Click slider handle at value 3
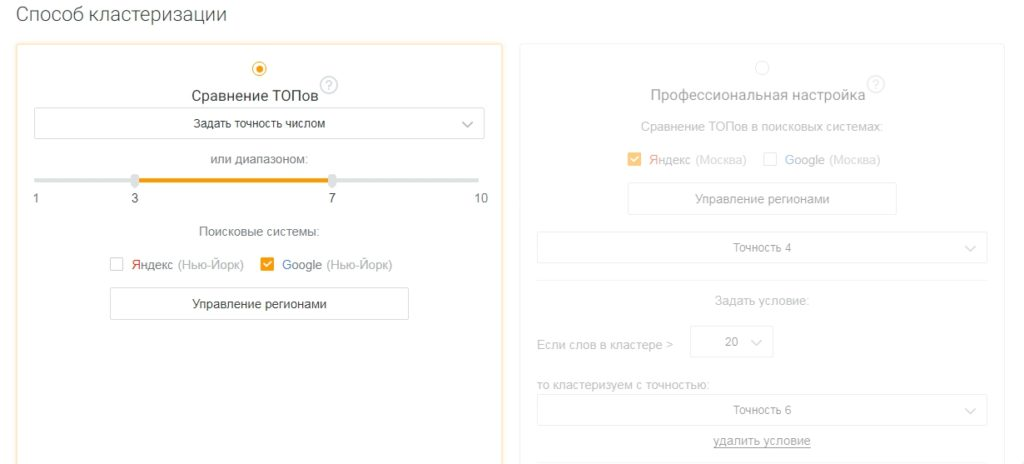Screen dimensions: 1024x464 135,180
